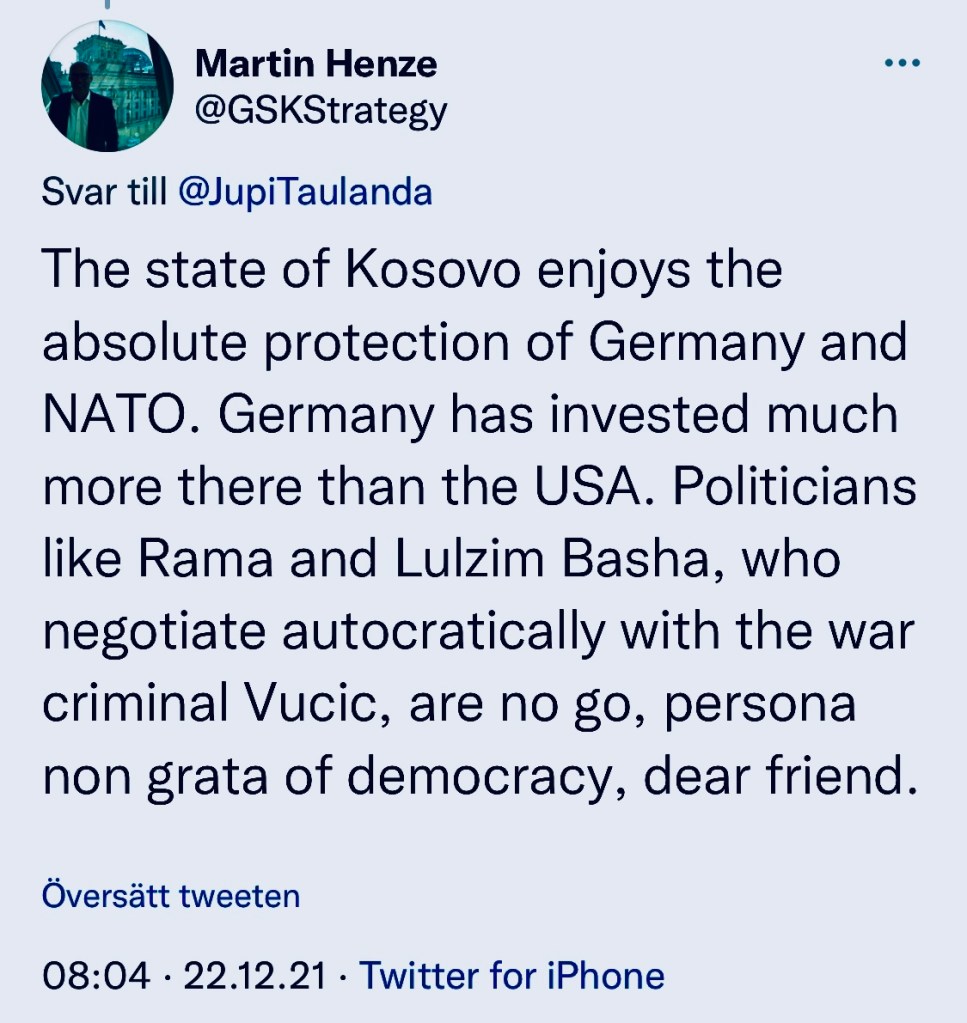Click the @GSKStrategy handle
967x1023 pixels.
(x=320, y=110)
